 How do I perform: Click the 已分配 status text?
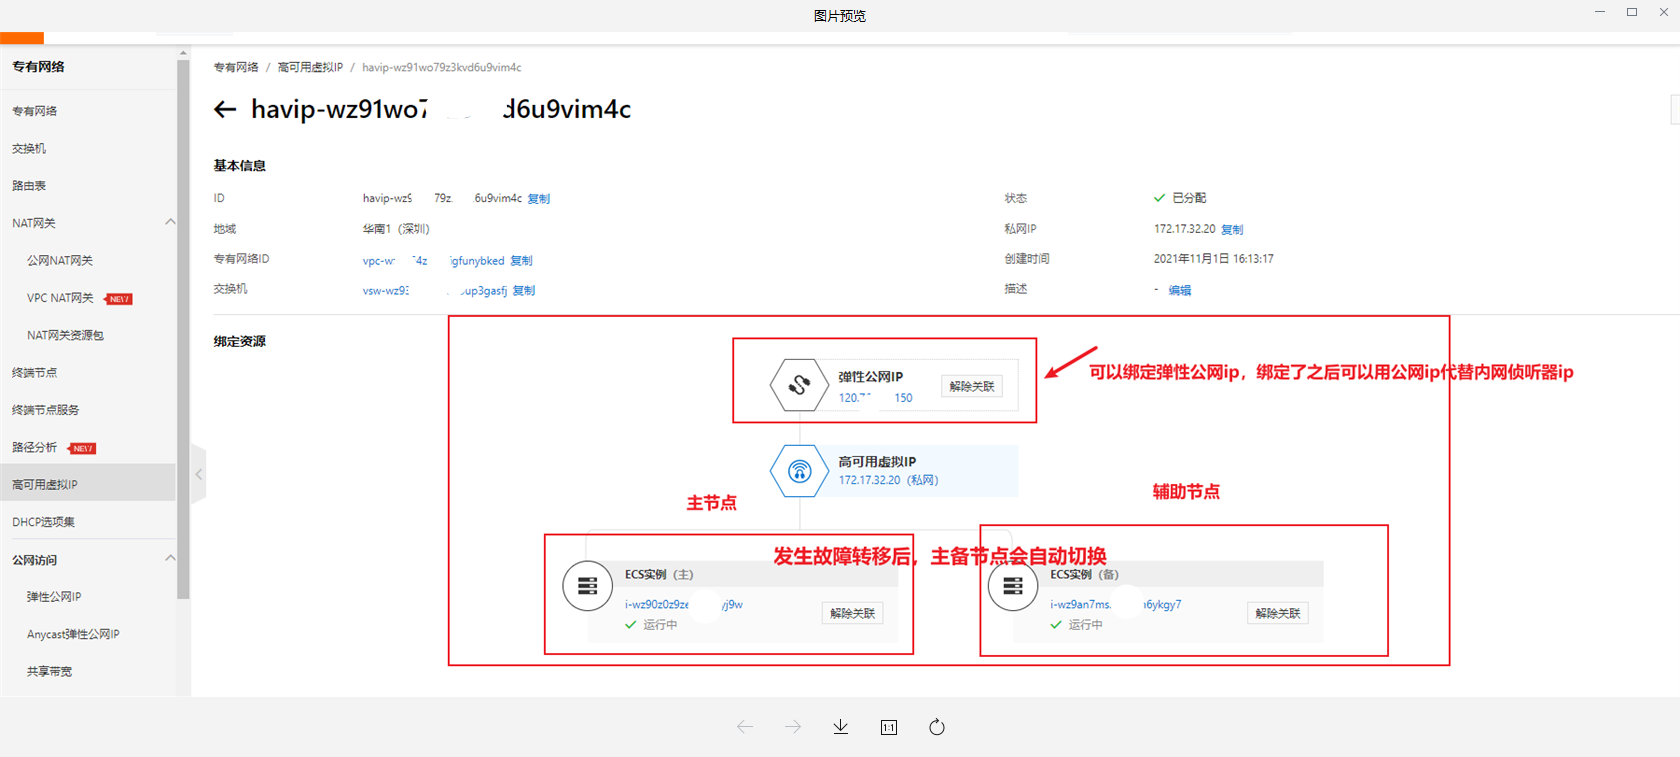click(1189, 198)
